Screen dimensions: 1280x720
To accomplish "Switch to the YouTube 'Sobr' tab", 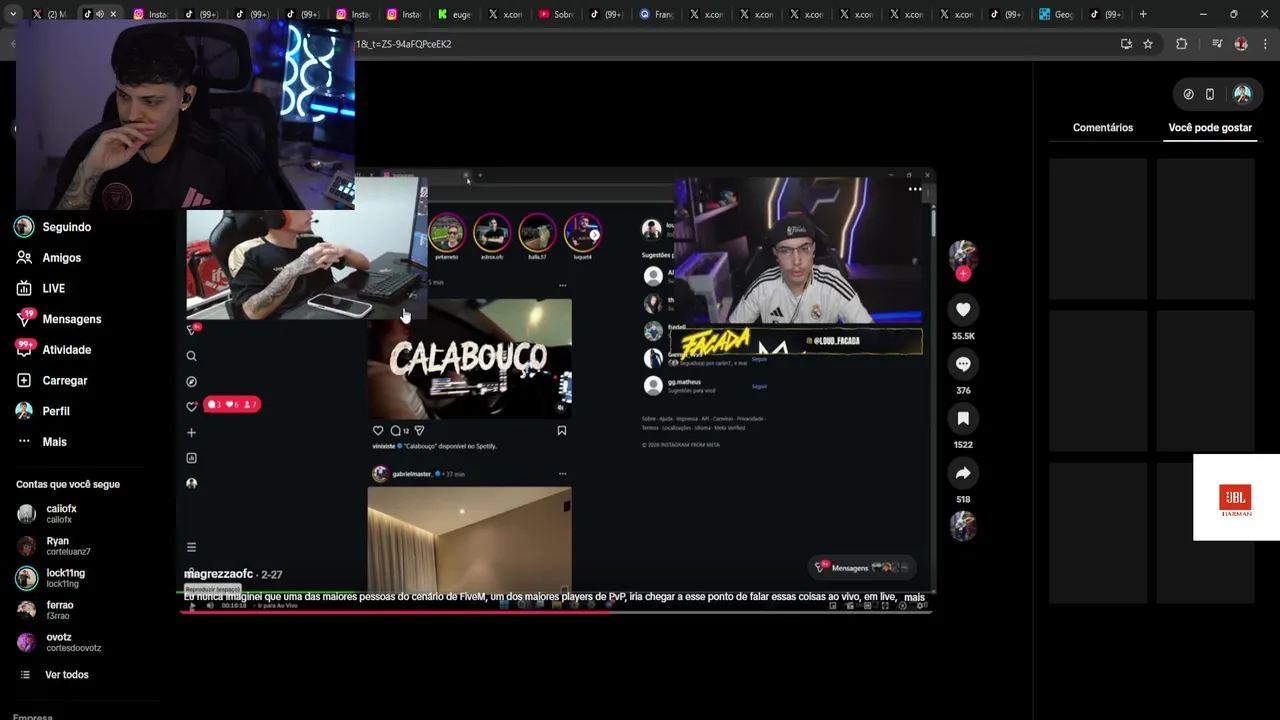I will 556,14.
